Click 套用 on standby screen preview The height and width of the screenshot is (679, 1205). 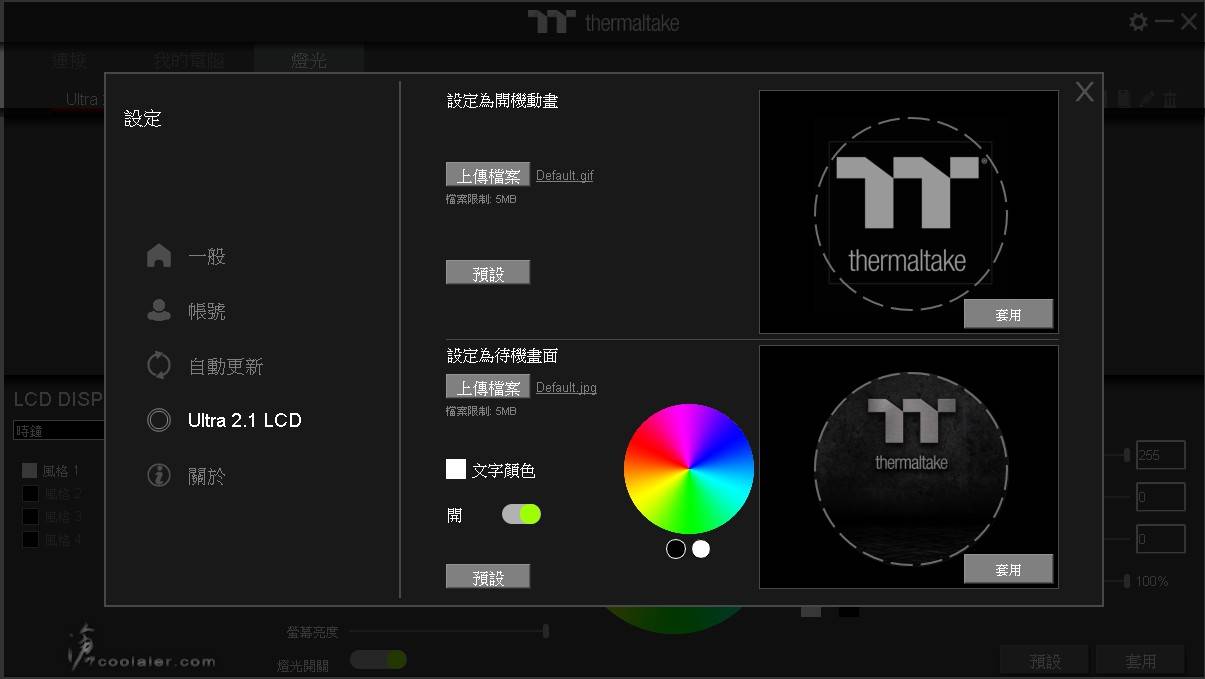(1008, 569)
